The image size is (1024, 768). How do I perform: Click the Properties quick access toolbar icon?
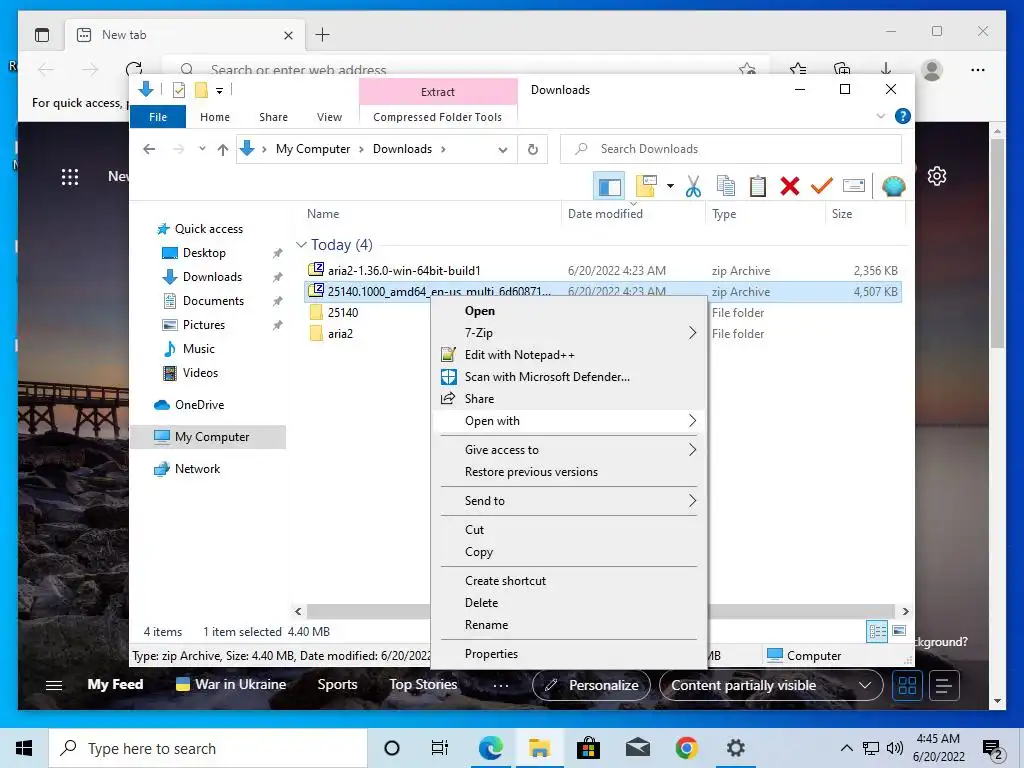pyautogui.click(x=178, y=90)
